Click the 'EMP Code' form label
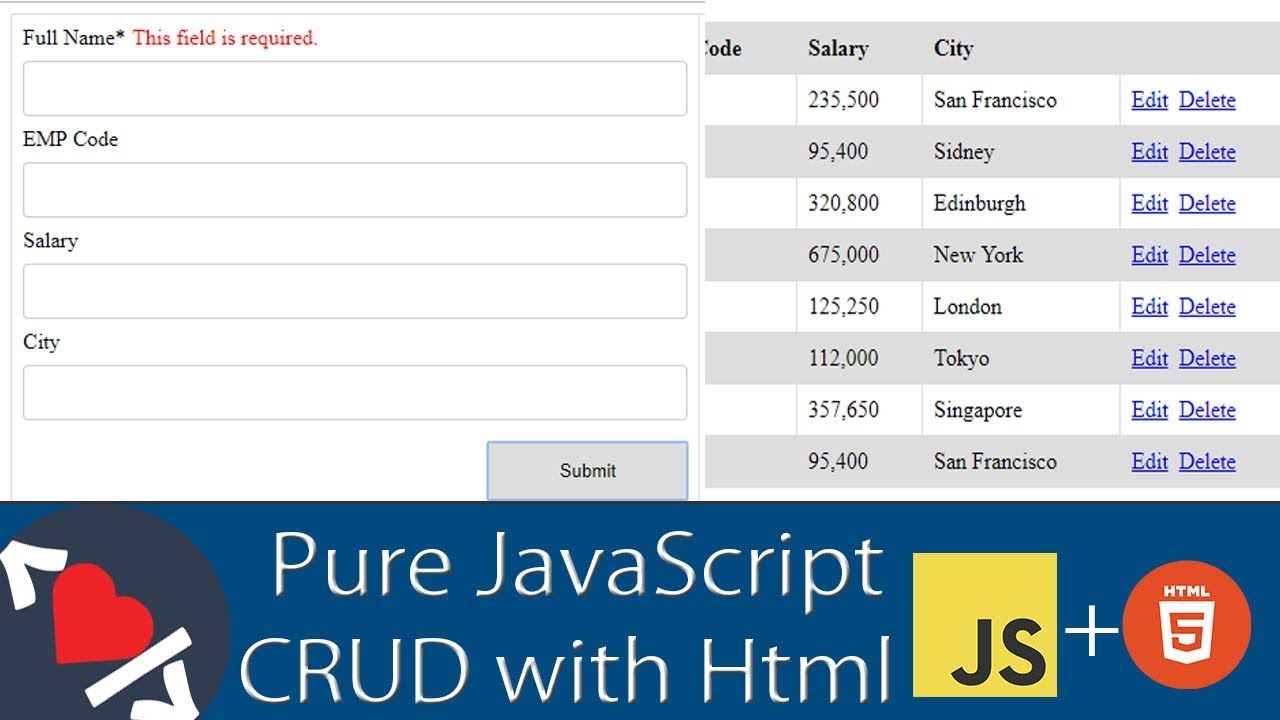Image resolution: width=1280 pixels, height=720 pixels. tap(70, 139)
